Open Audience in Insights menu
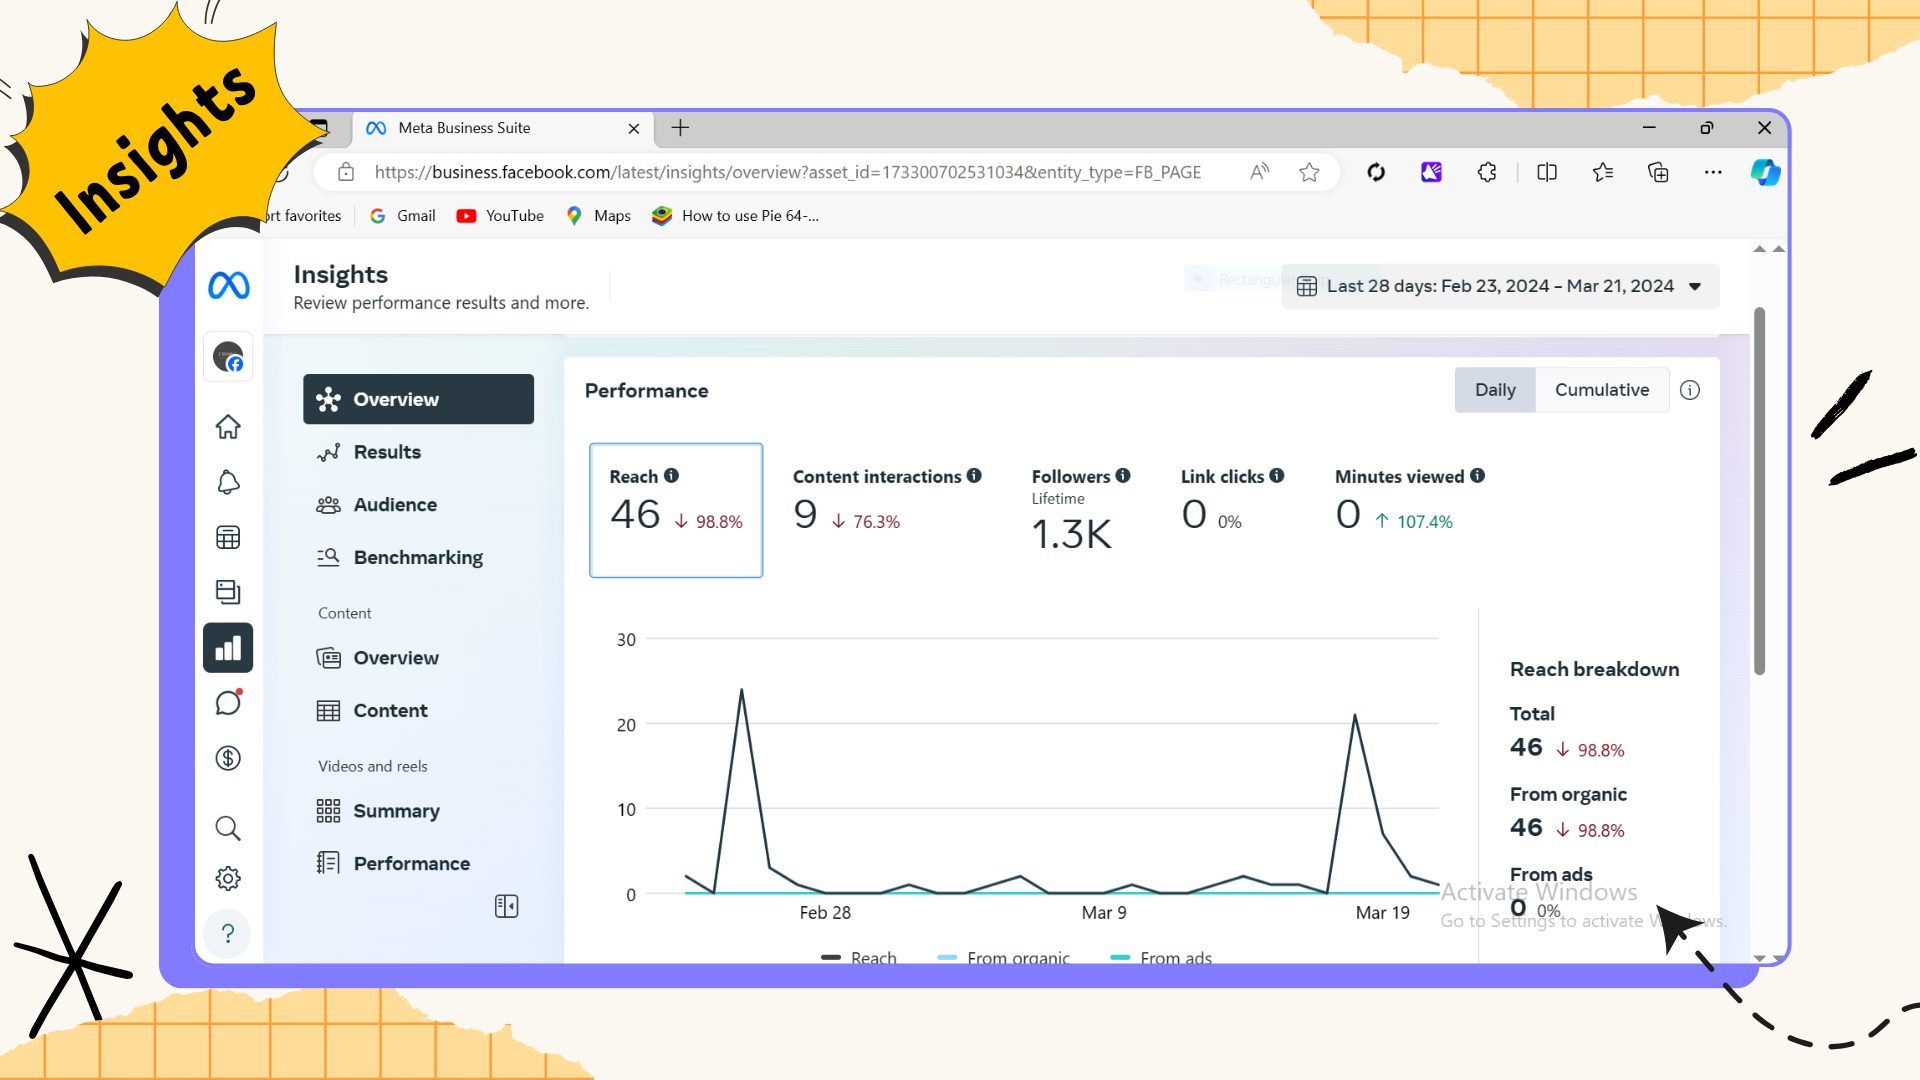This screenshot has height=1080, width=1920. 395,505
